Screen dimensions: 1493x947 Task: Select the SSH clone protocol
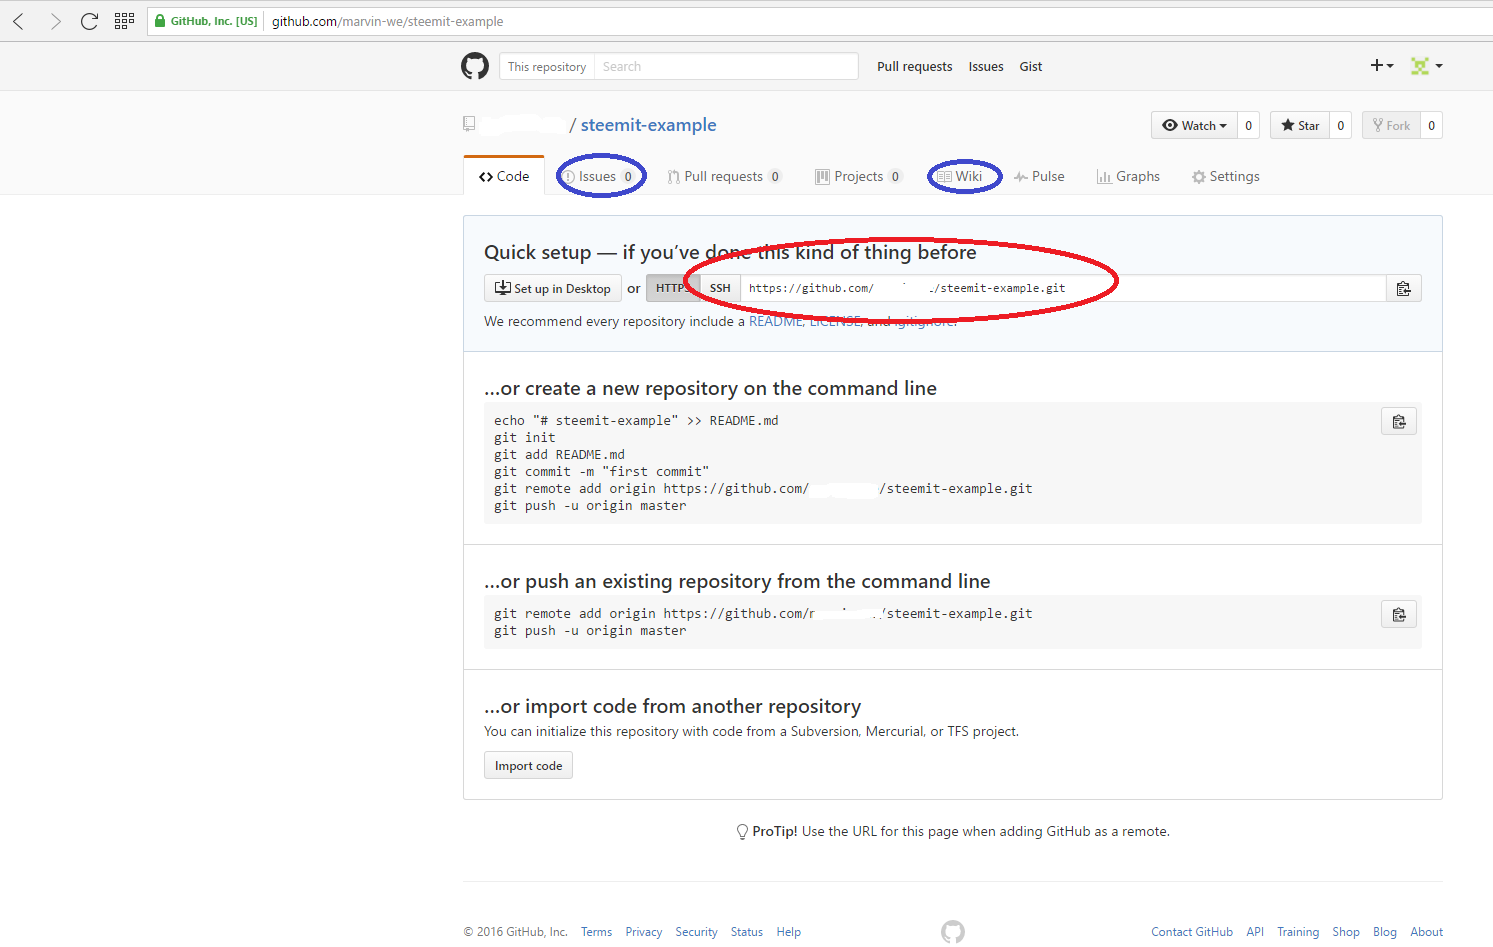[x=720, y=288]
